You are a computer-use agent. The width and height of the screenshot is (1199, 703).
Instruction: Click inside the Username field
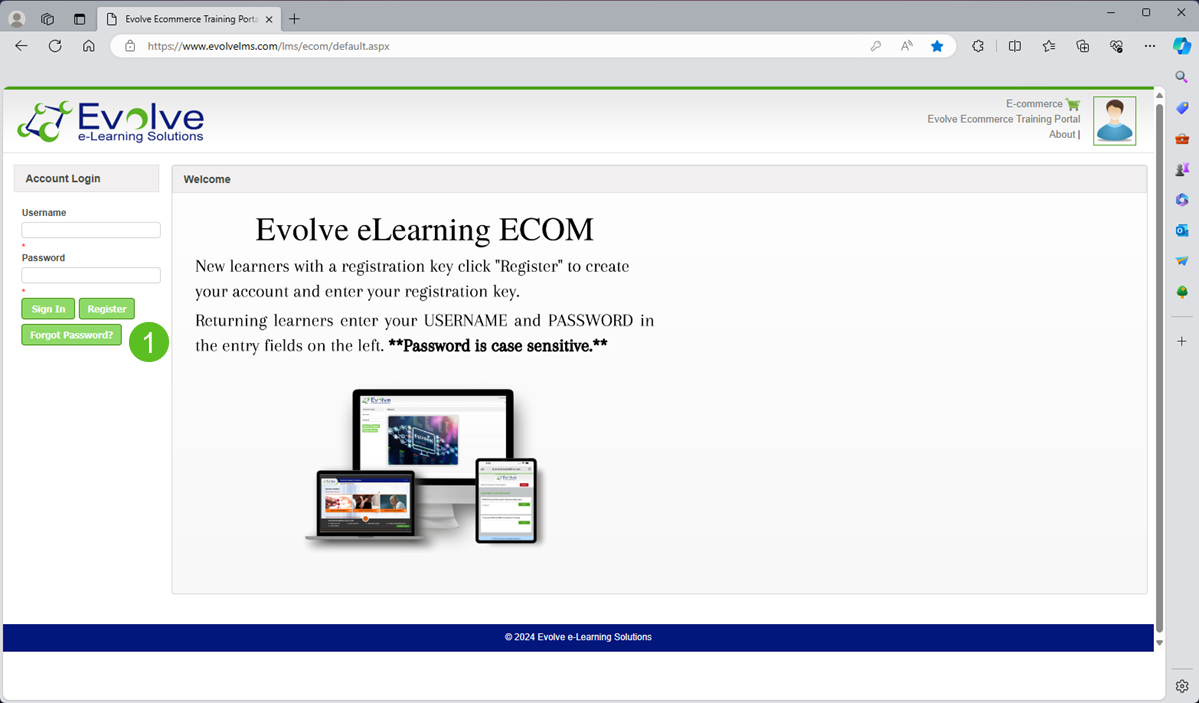pos(90,230)
